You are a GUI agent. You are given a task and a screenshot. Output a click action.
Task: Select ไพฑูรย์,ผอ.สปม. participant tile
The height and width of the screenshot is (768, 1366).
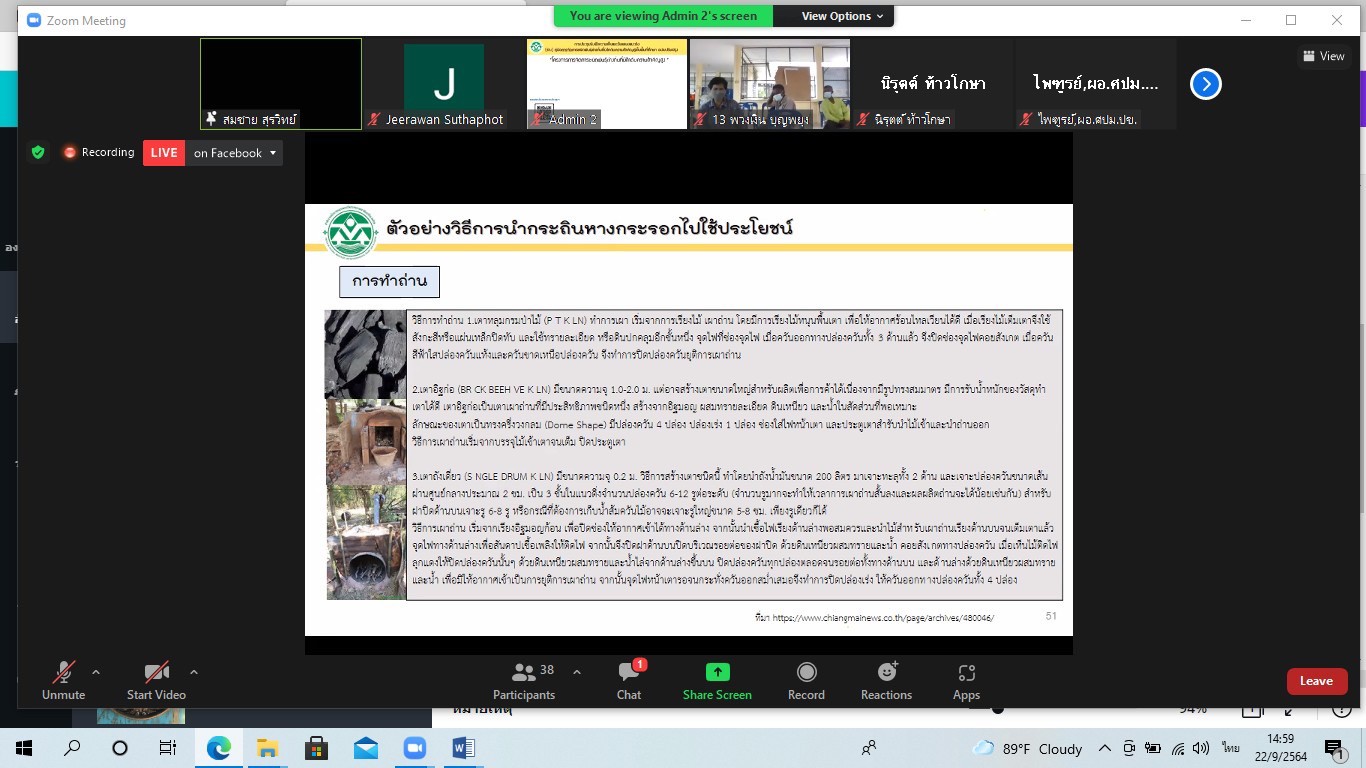coord(1096,84)
